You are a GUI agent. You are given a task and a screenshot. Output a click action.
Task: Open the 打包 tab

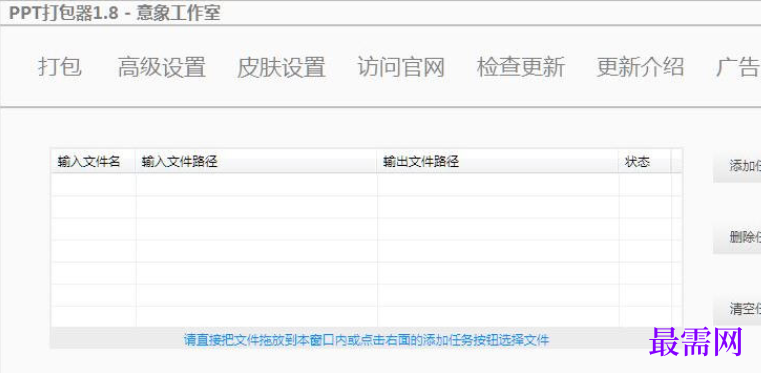click(x=60, y=67)
